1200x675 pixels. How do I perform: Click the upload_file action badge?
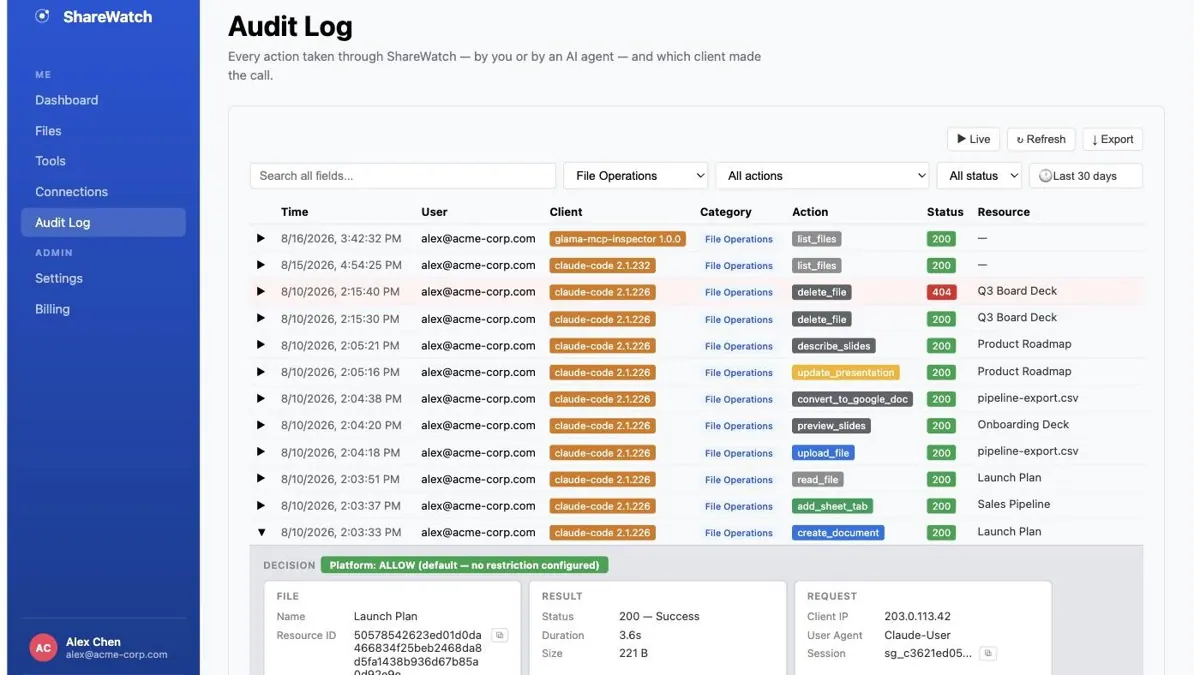click(824, 453)
